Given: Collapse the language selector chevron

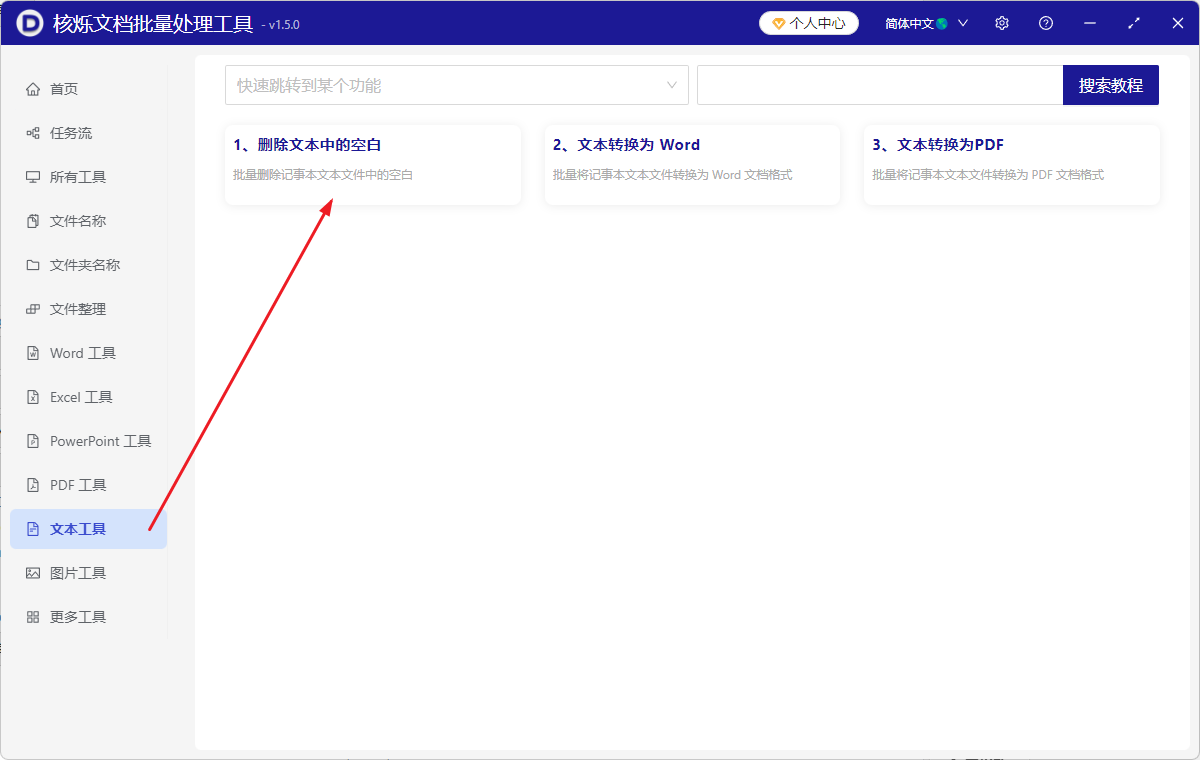Looking at the screenshot, I should [962, 22].
